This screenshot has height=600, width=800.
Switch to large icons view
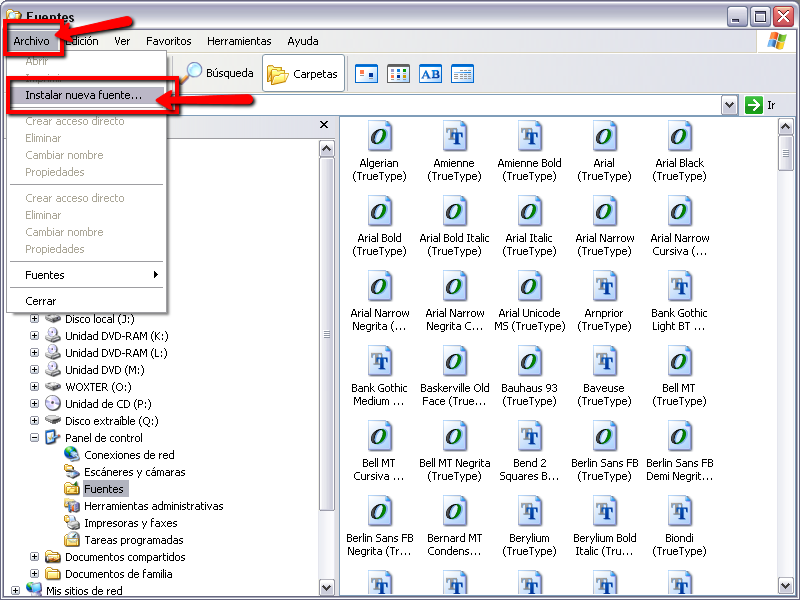click(366, 74)
